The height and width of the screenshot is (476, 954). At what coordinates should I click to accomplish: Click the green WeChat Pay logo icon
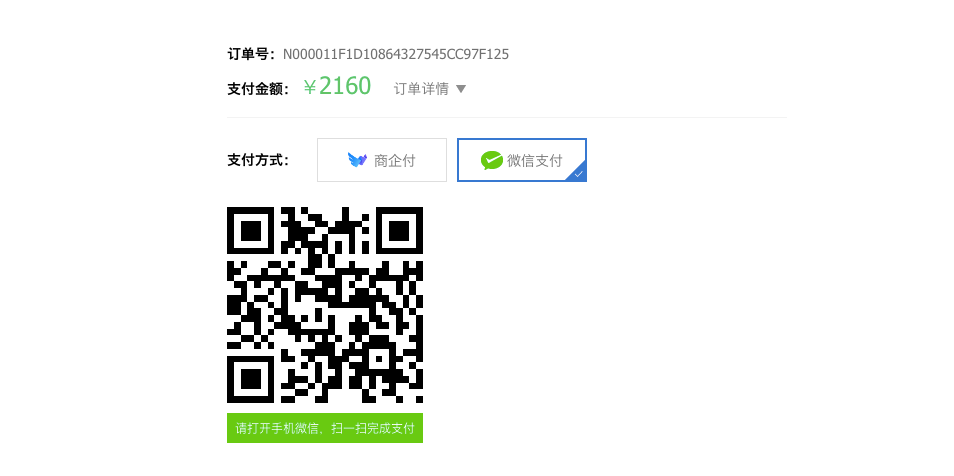click(492, 161)
